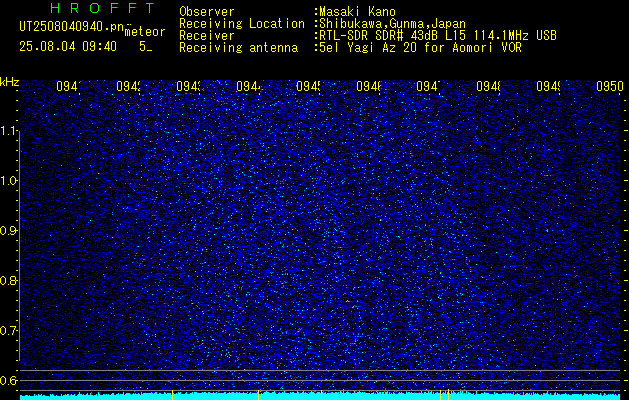Click the date 25.08.04 09:40
Viewport: 629px width, 400px height.
coord(68,47)
